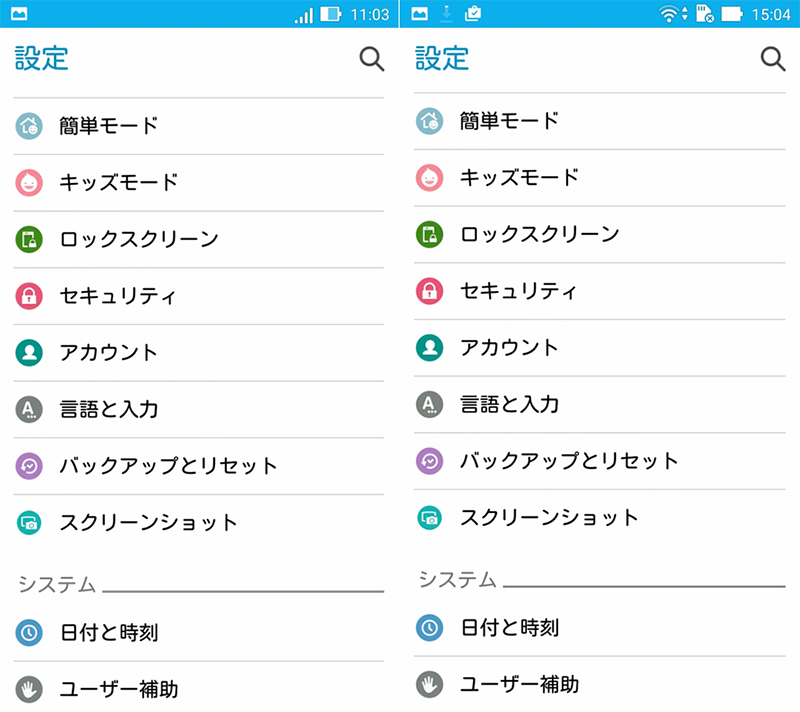The image size is (800, 712).
Task: Tap the アカウント person icon on 11:03 screen
Action: click(30, 352)
